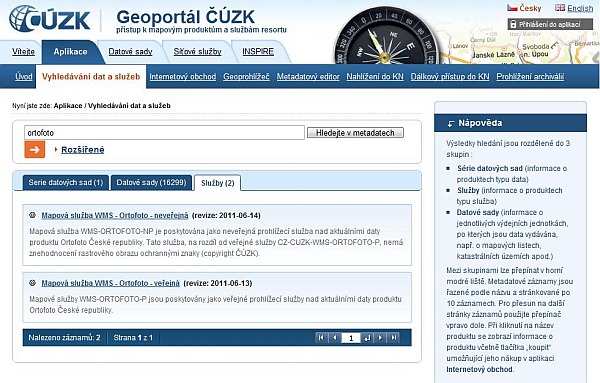Click the page number input box
The image size is (600, 383).
click(x=351, y=338)
